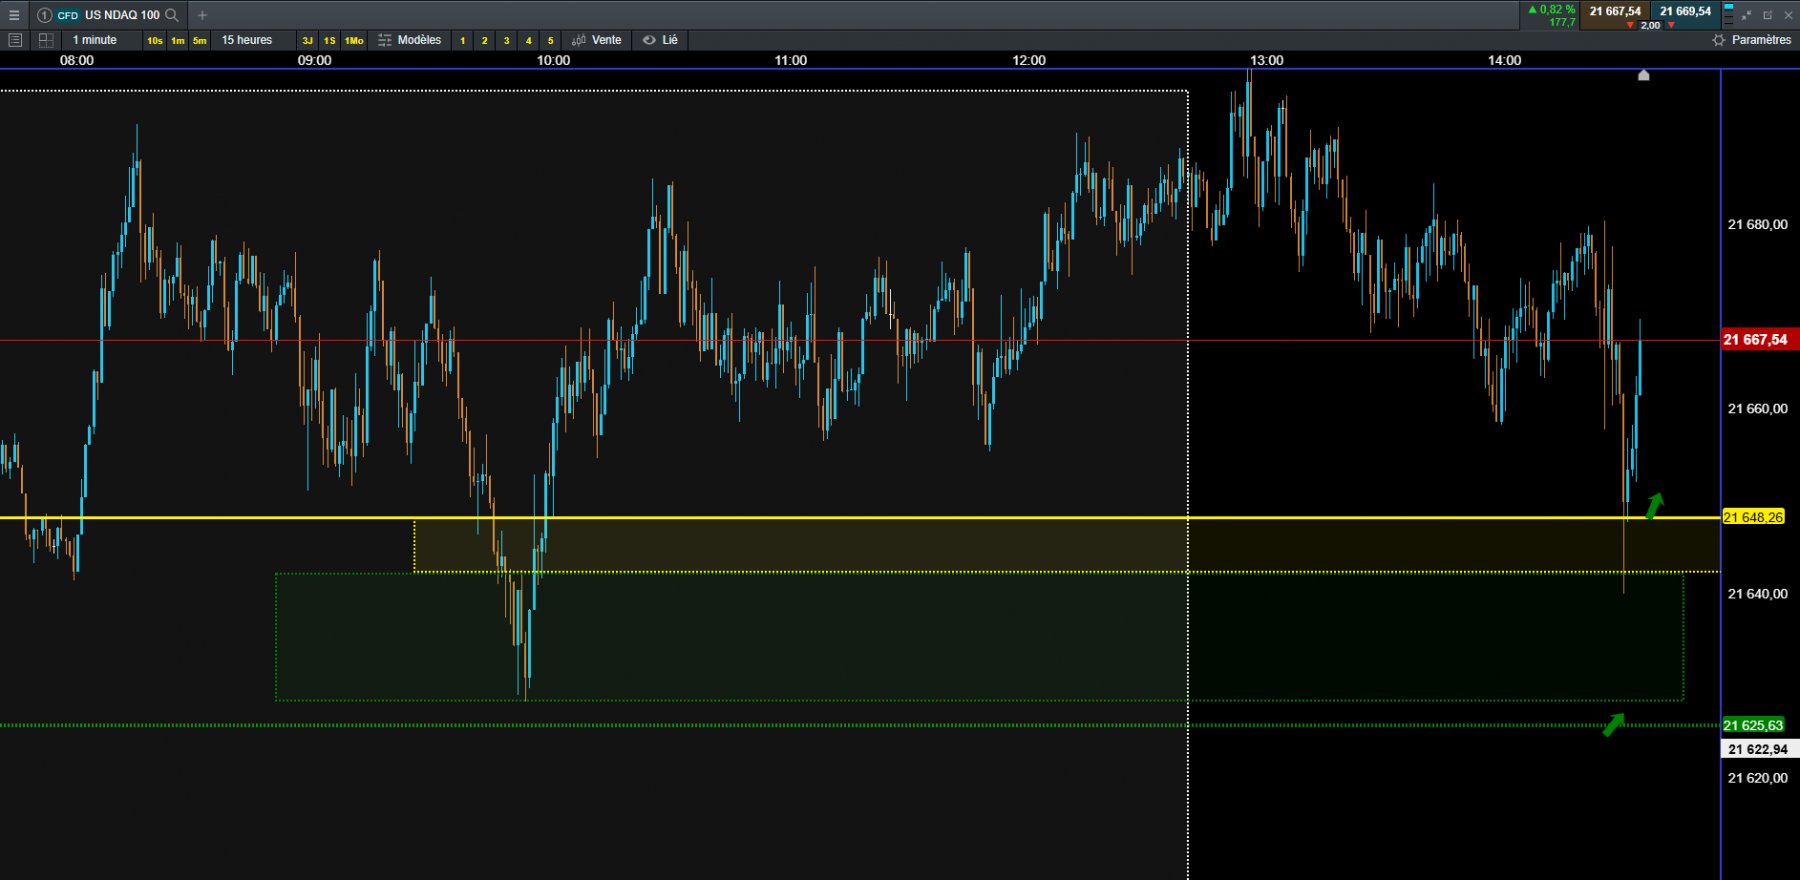
Task: Open the 1 minute timeframe dropdown
Action: (95, 40)
